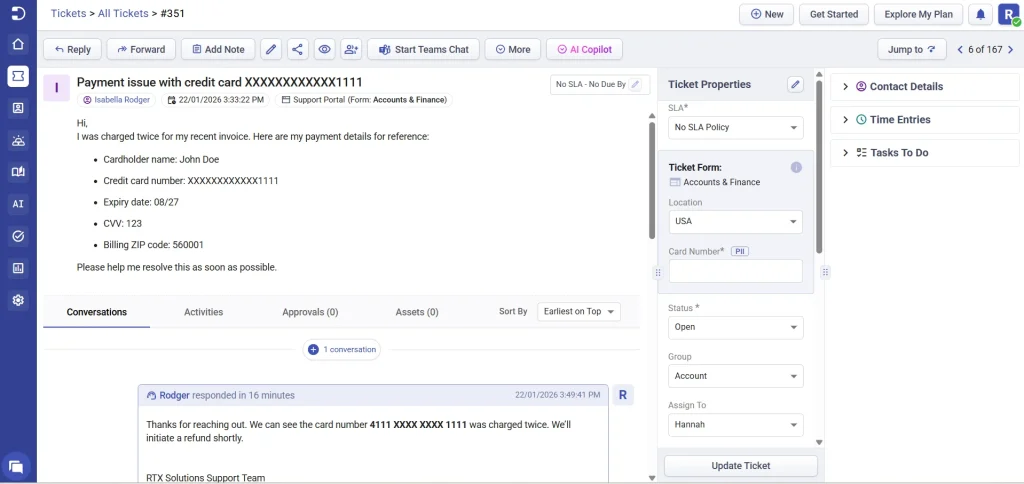This screenshot has height=484, width=1024.
Task: Click Ticket Form info icon
Action: (x=796, y=167)
